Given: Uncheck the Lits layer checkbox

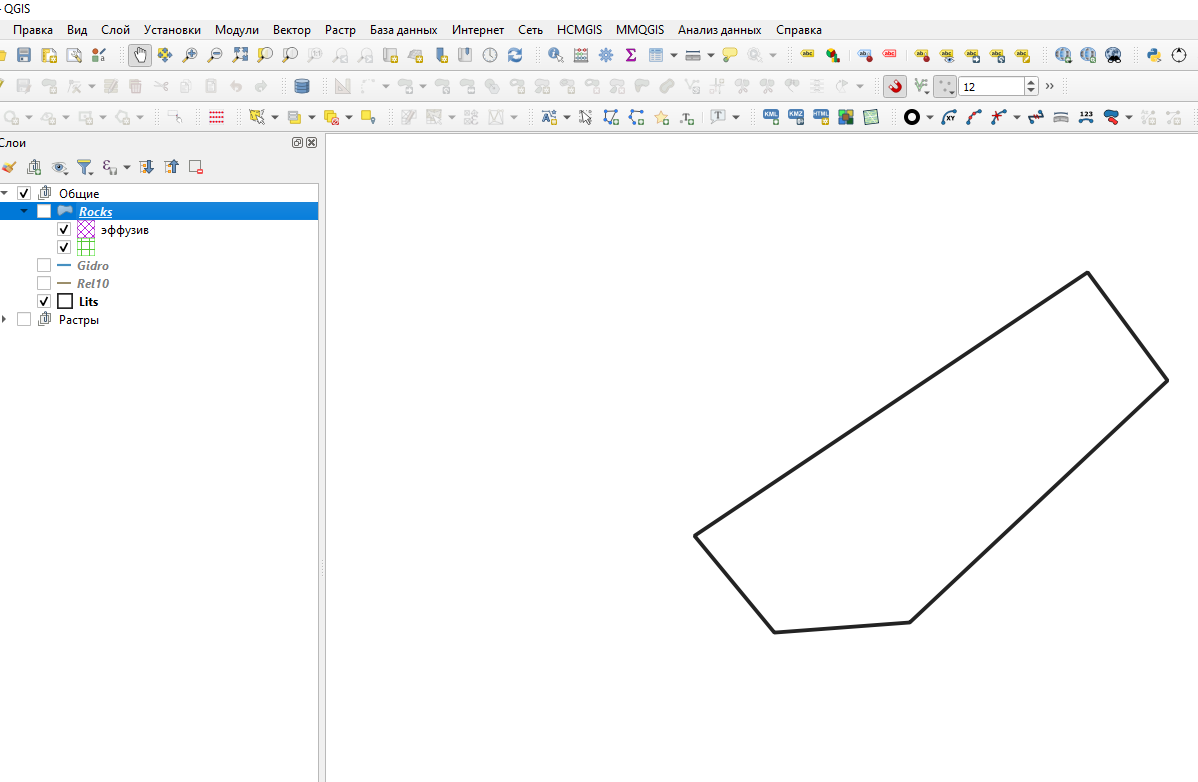Looking at the screenshot, I should click(x=44, y=301).
